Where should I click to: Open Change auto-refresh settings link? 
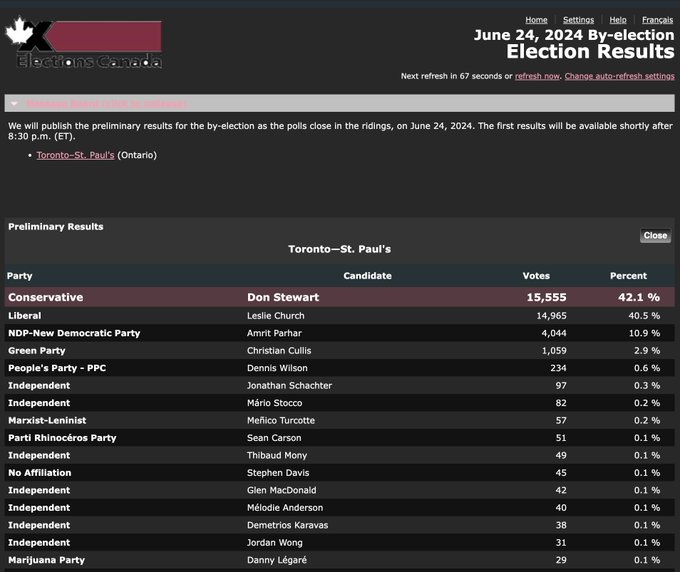point(619,76)
